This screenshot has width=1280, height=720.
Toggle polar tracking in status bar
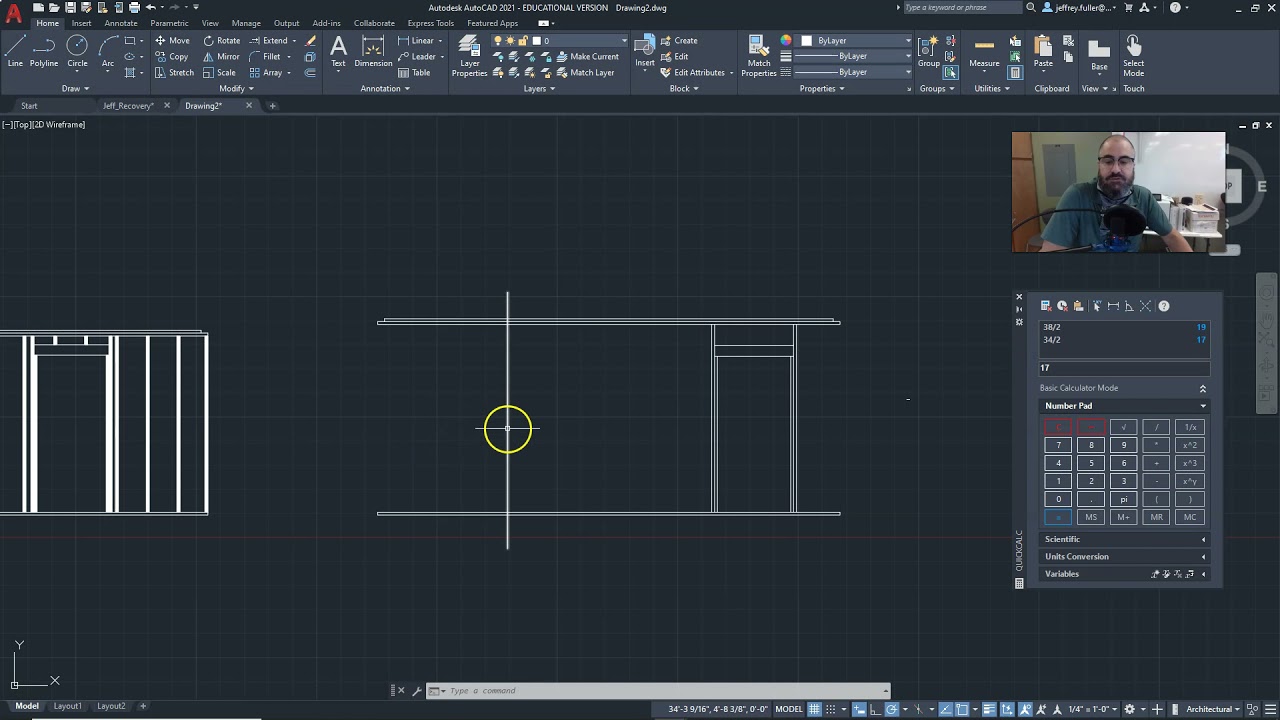892,709
